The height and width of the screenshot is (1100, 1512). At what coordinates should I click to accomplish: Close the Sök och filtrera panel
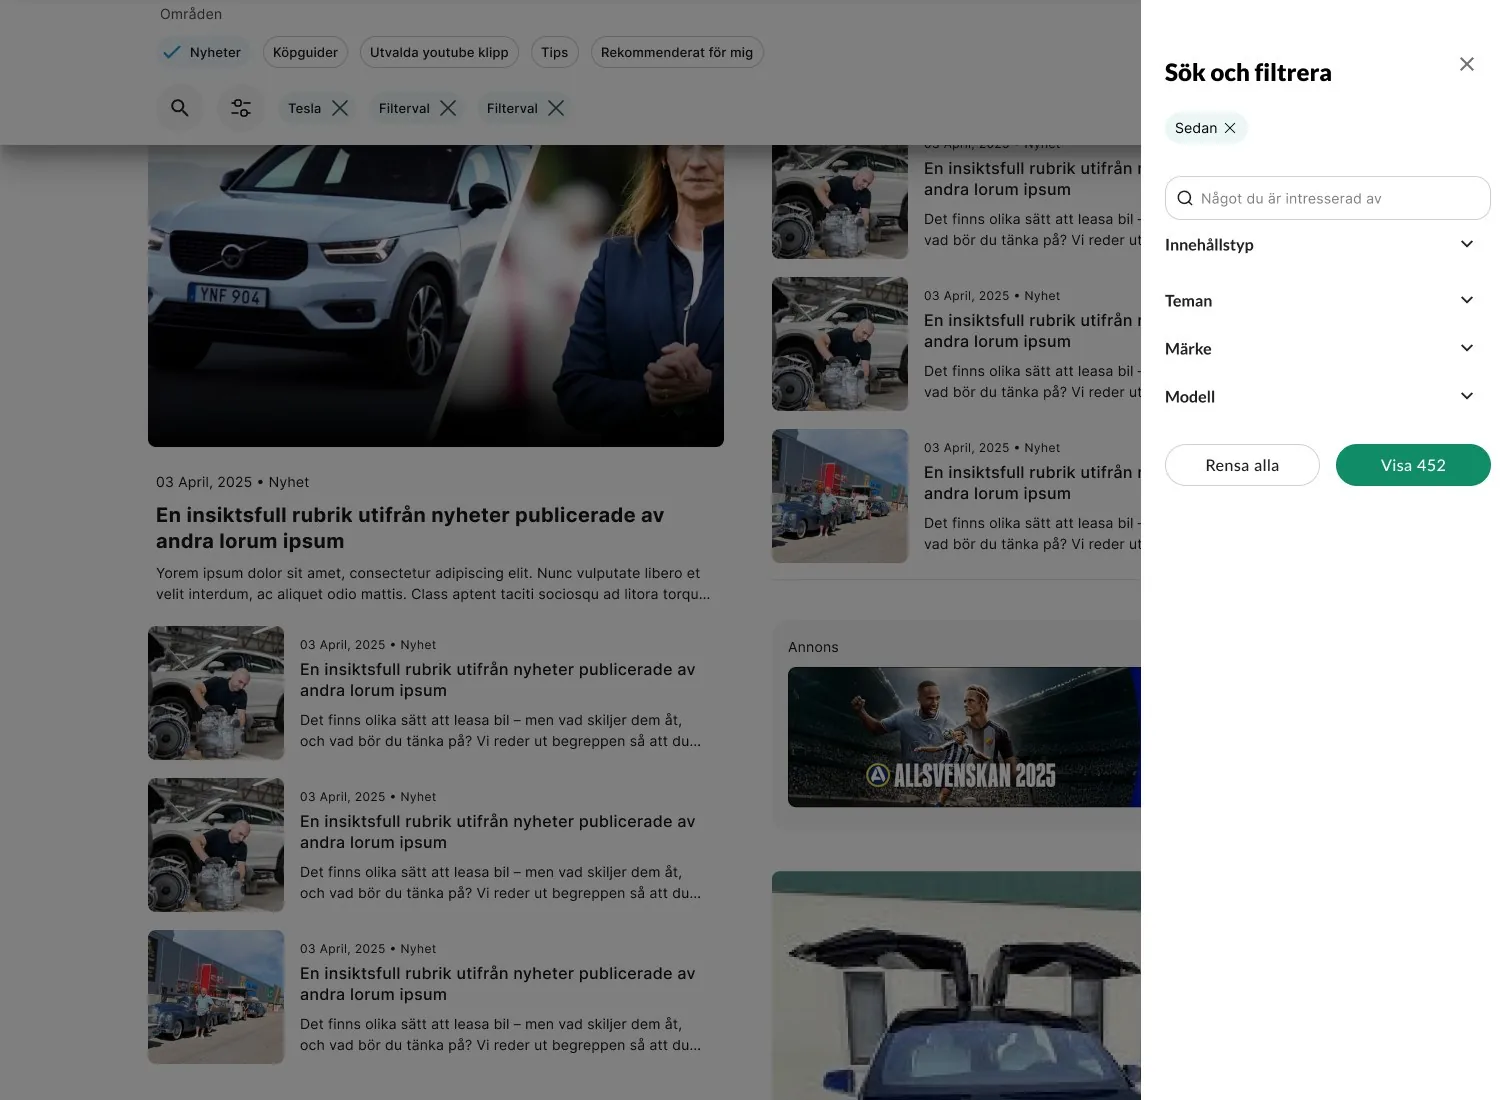pyautogui.click(x=1466, y=64)
